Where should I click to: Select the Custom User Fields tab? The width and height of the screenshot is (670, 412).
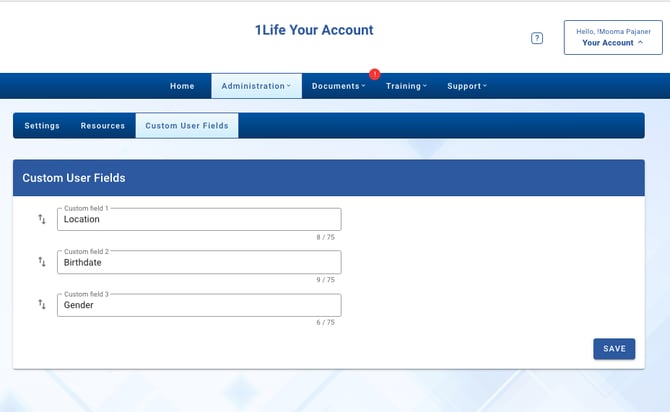pyautogui.click(x=187, y=126)
